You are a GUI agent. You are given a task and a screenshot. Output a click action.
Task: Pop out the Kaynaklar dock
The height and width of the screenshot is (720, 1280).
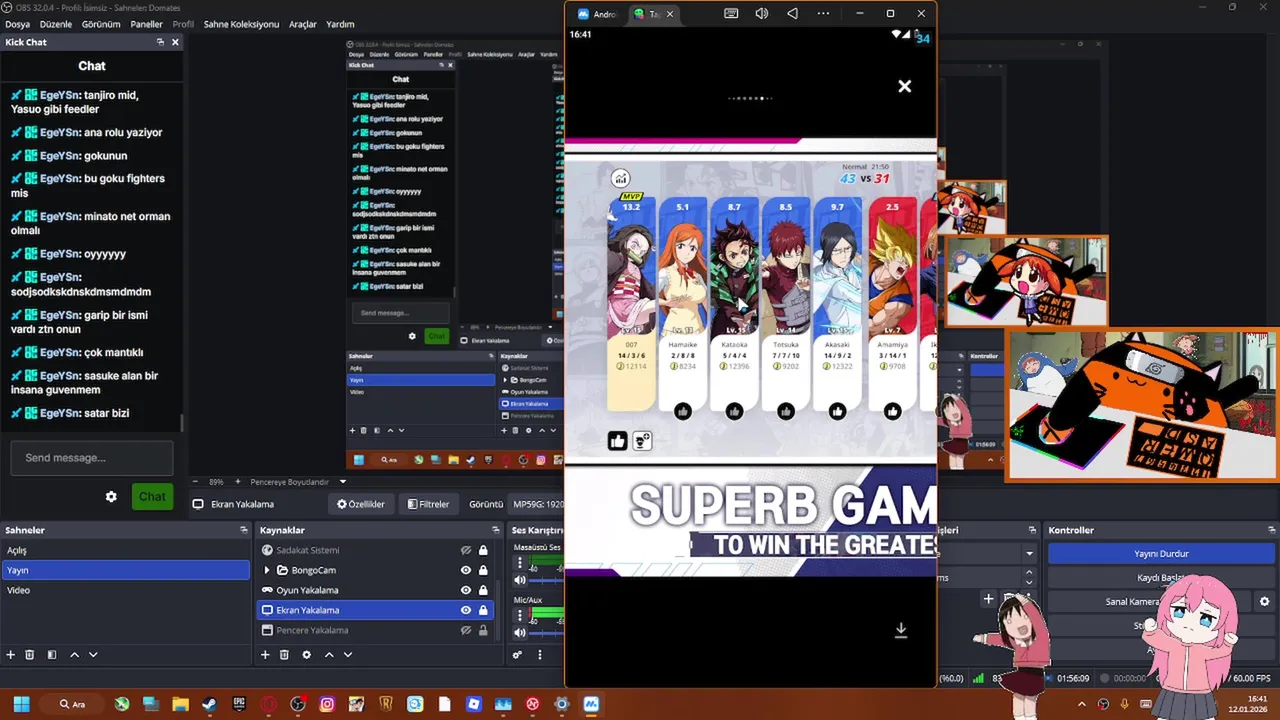click(495, 530)
